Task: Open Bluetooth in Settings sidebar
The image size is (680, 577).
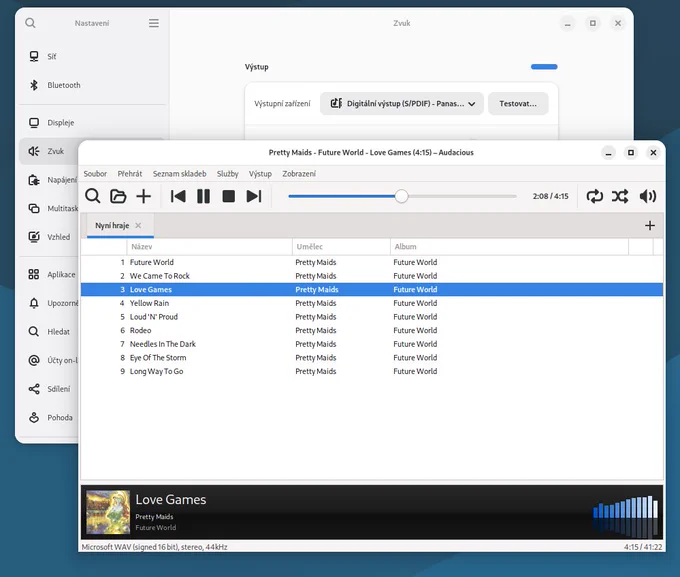Action: tap(92, 85)
